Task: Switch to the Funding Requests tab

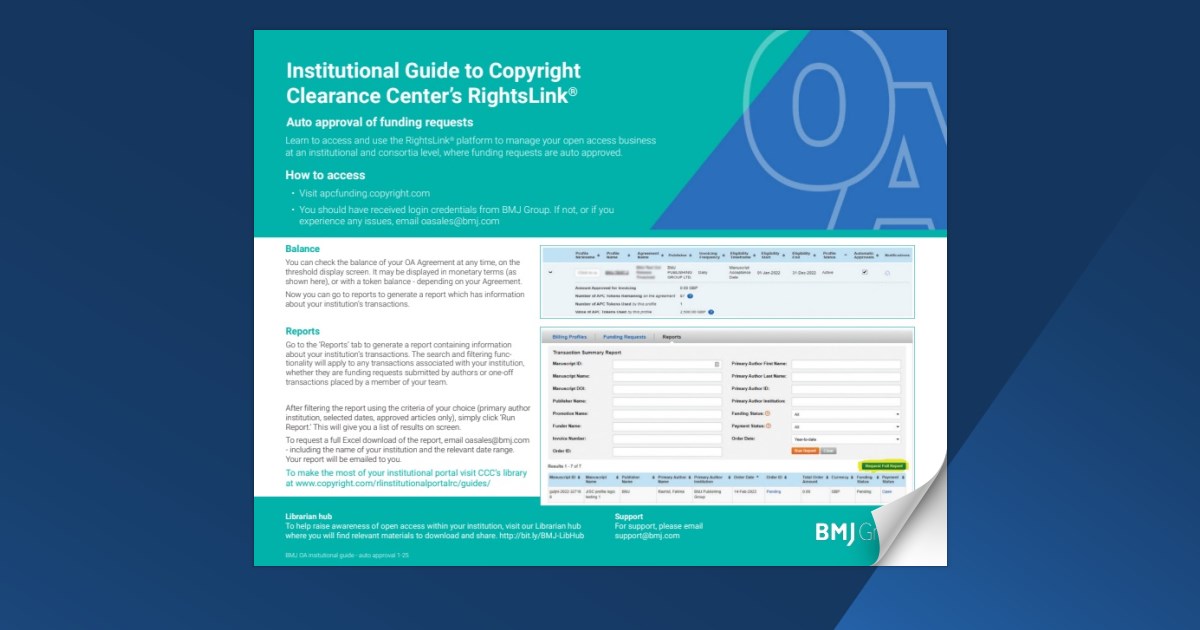Action: (x=624, y=336)
